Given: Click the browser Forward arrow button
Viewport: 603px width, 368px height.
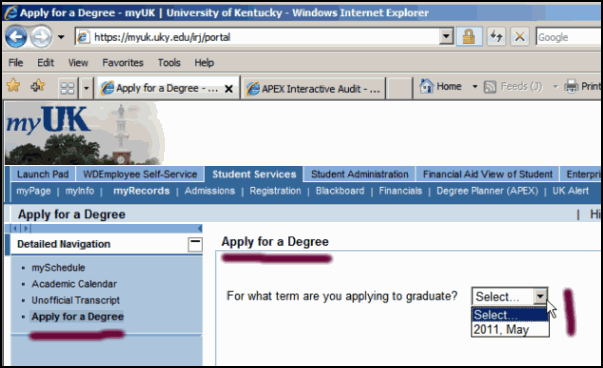Looking at the screenshot, I should point(42,37).
